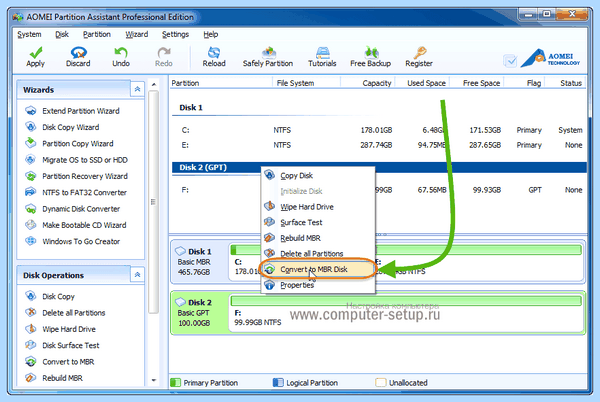Click the Apply checkmark toolbar icon
Image resolution: width=600 pixels, height=402 pixels.
coord(36,52)
